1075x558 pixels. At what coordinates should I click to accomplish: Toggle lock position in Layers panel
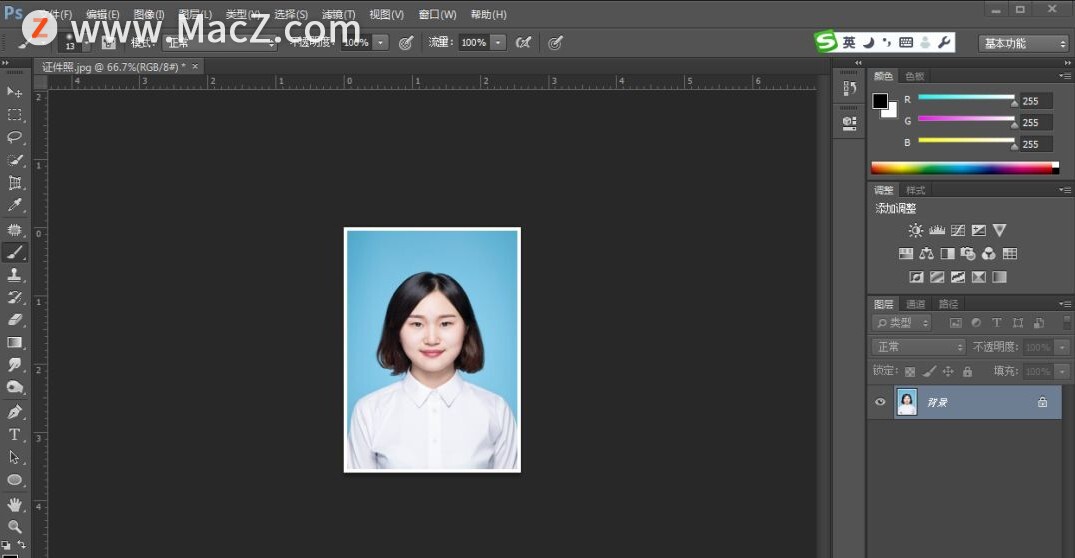click(x=948, y=372)
